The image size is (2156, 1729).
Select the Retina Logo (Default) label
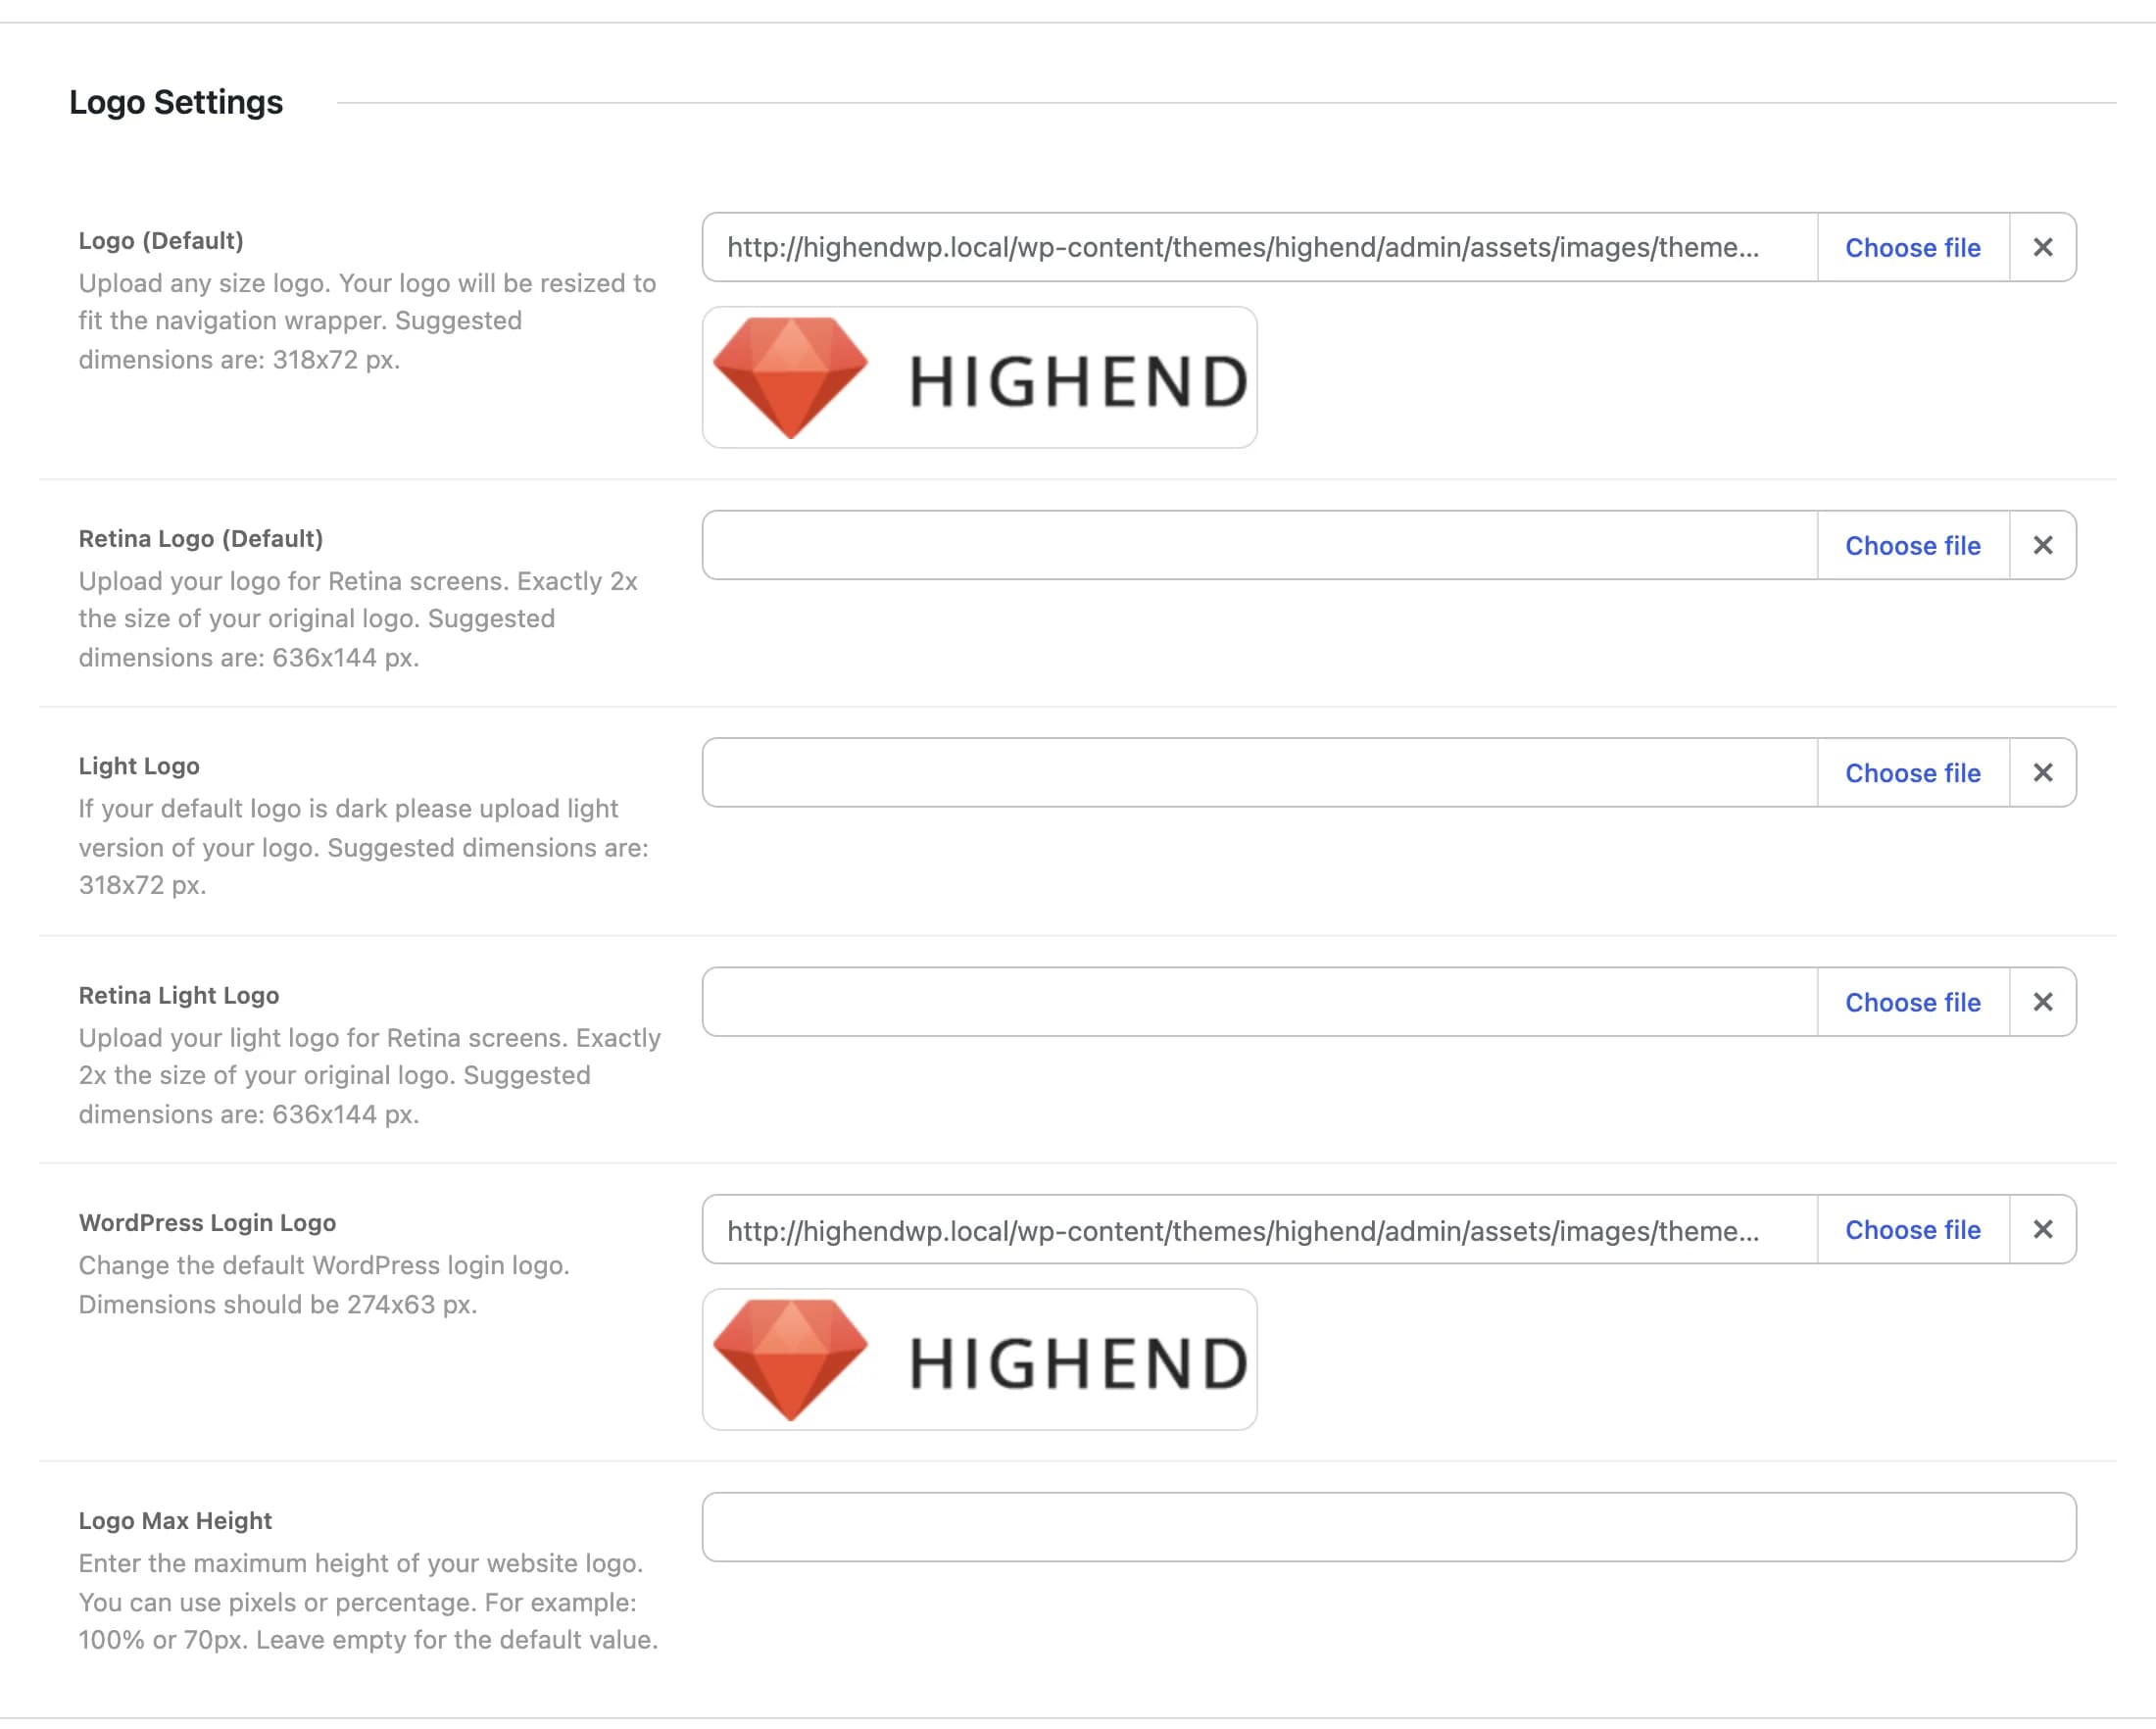coord(201,539)
